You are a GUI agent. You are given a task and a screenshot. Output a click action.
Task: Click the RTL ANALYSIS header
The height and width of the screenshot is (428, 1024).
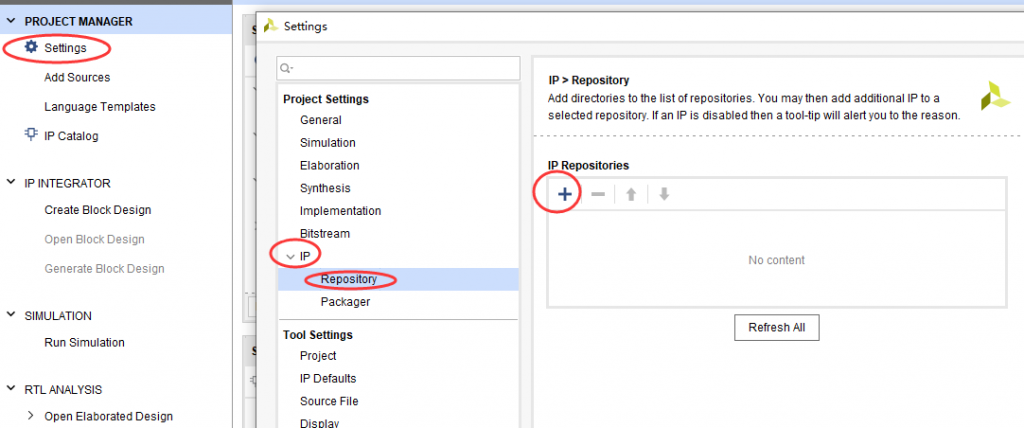63,389
